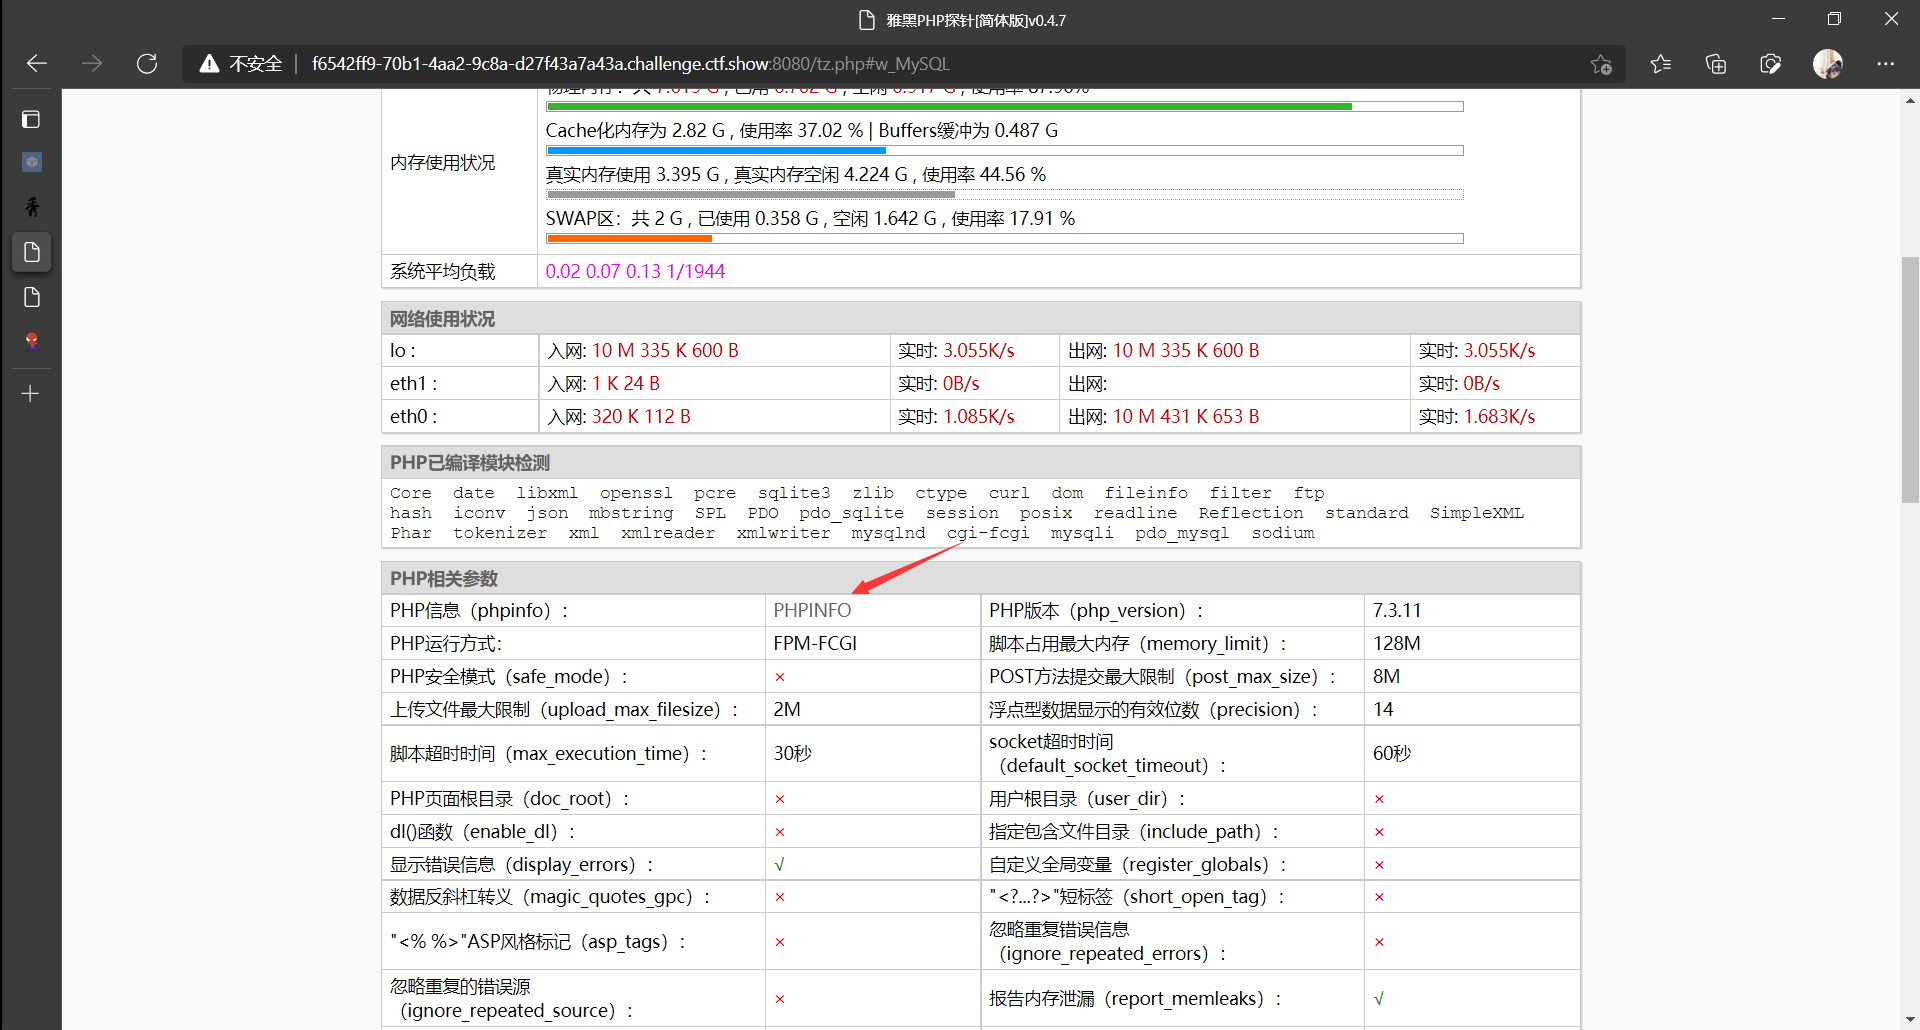1920x1030 pixels.
Task: Click the upload_max_filesize value 2M
Action: pos(787,710)
